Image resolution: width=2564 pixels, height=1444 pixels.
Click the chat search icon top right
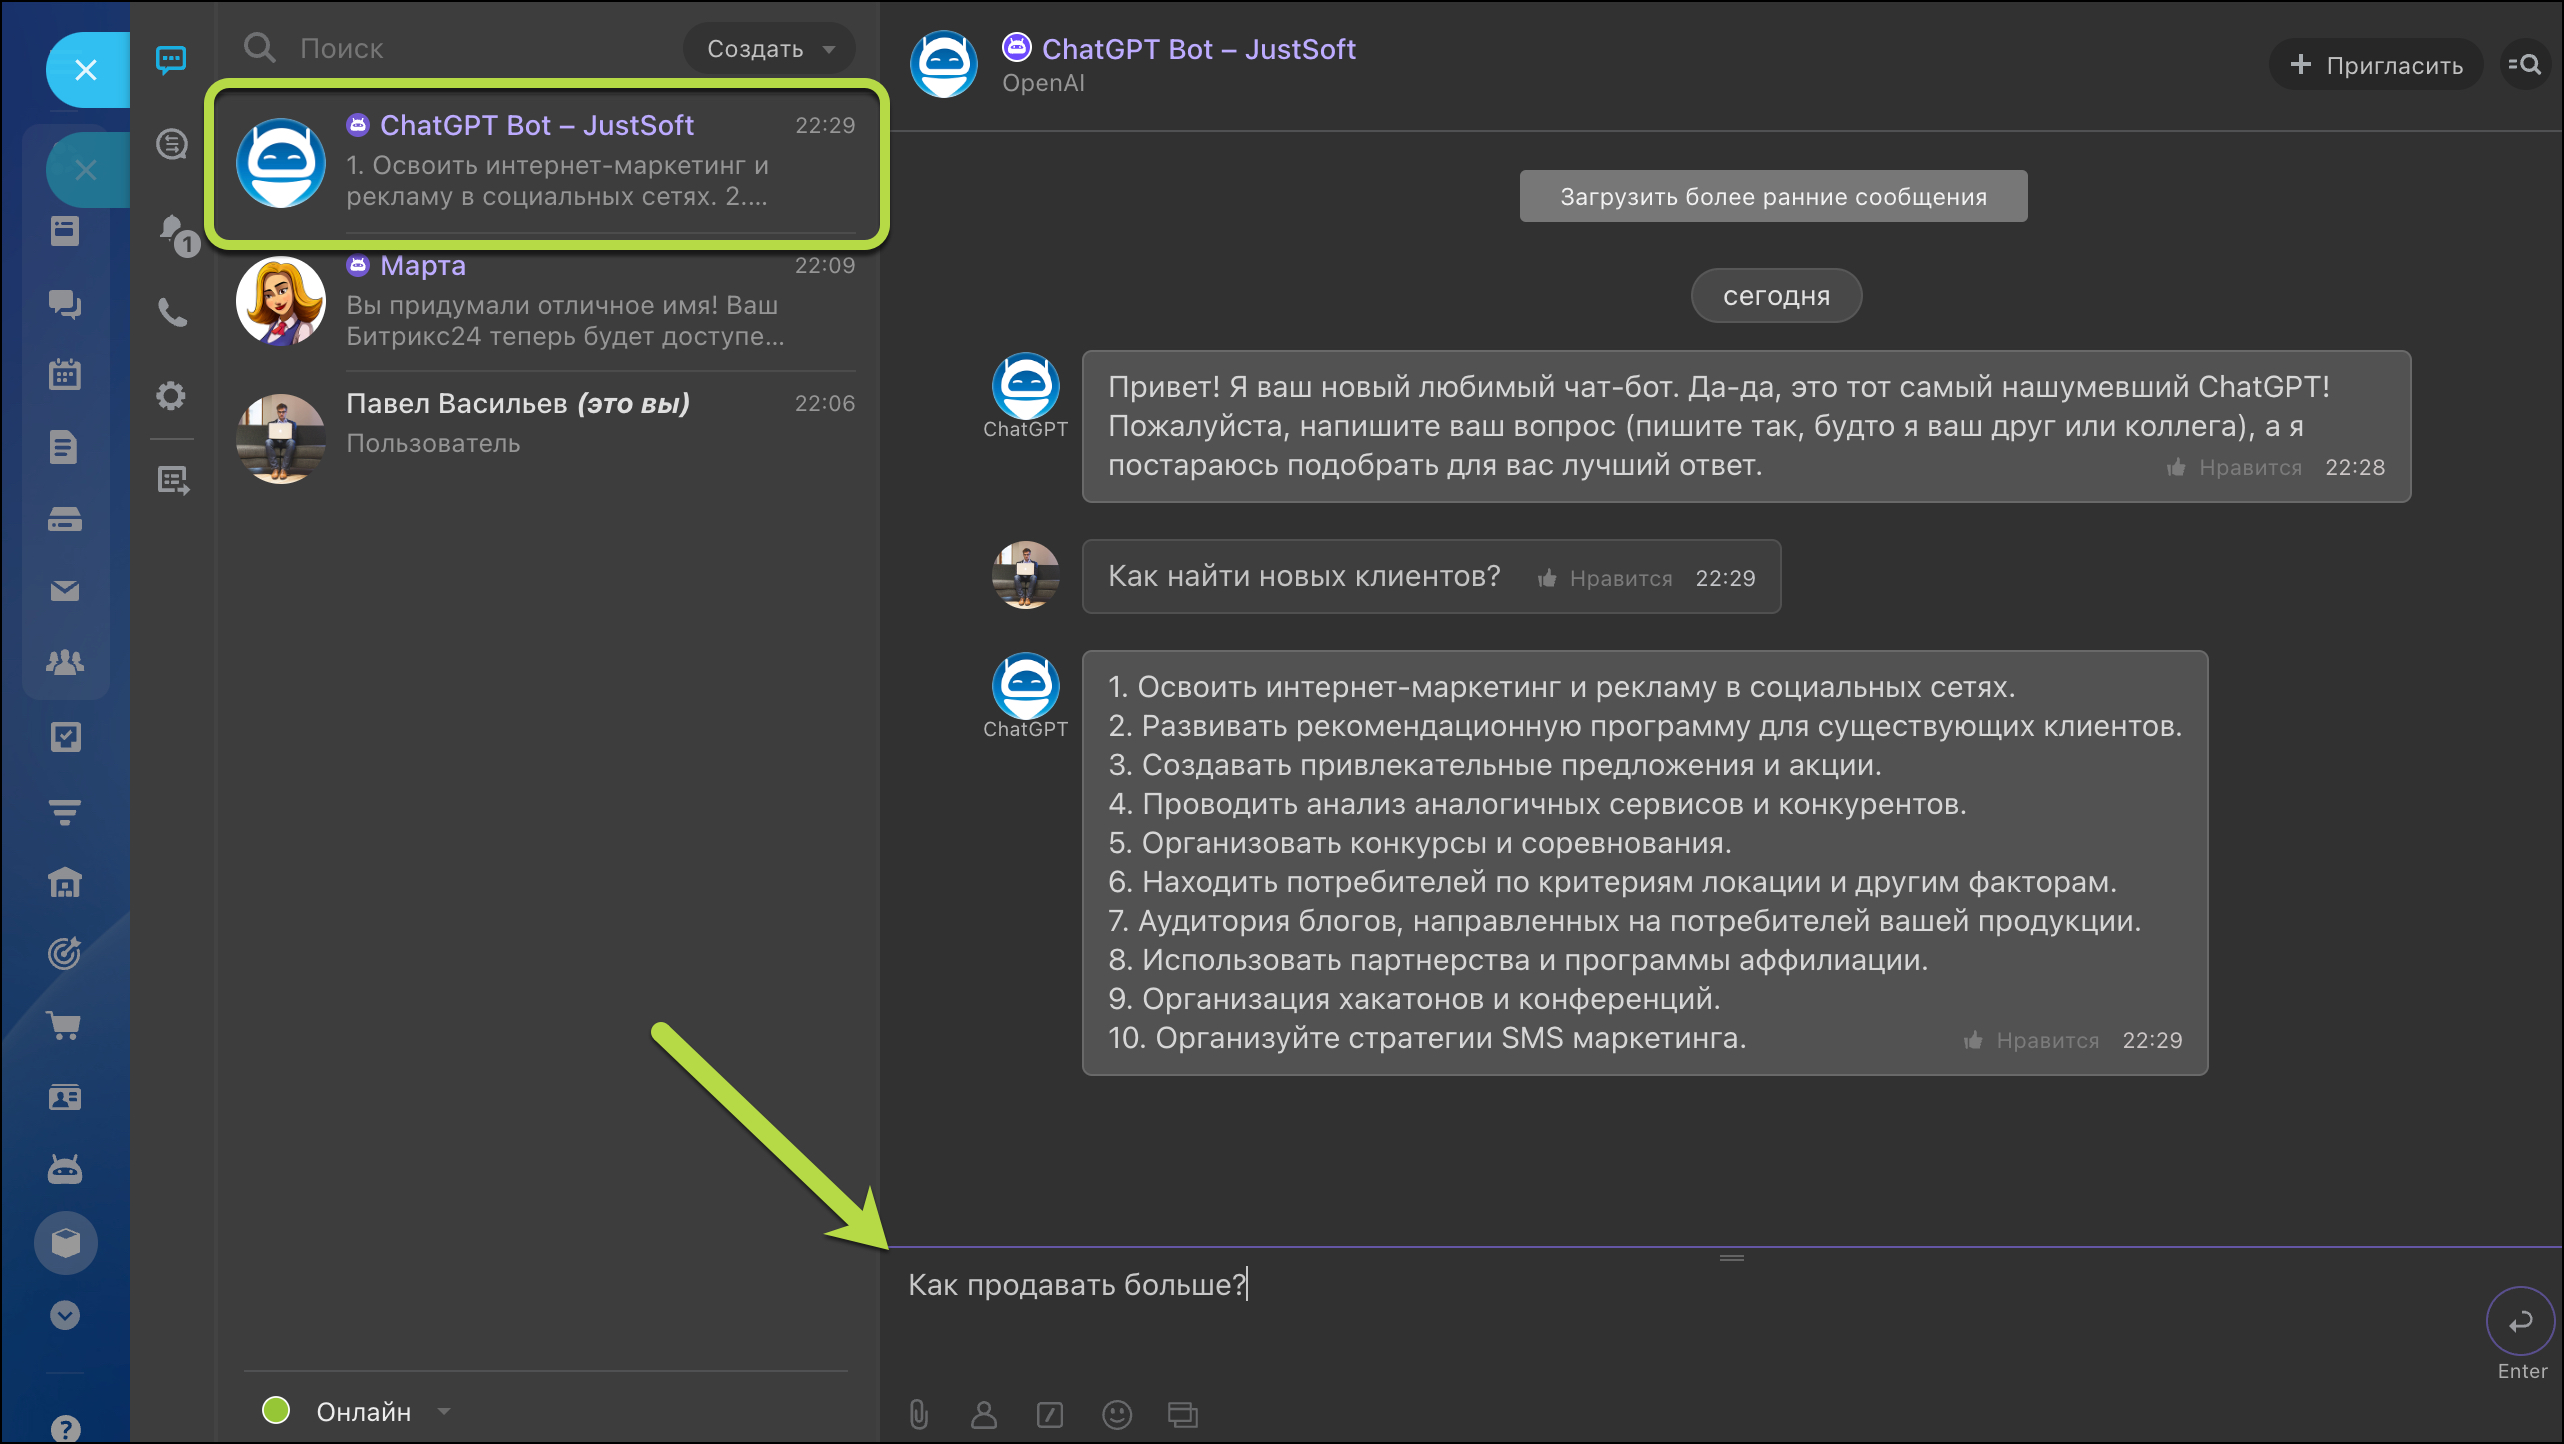(2525, 65)
